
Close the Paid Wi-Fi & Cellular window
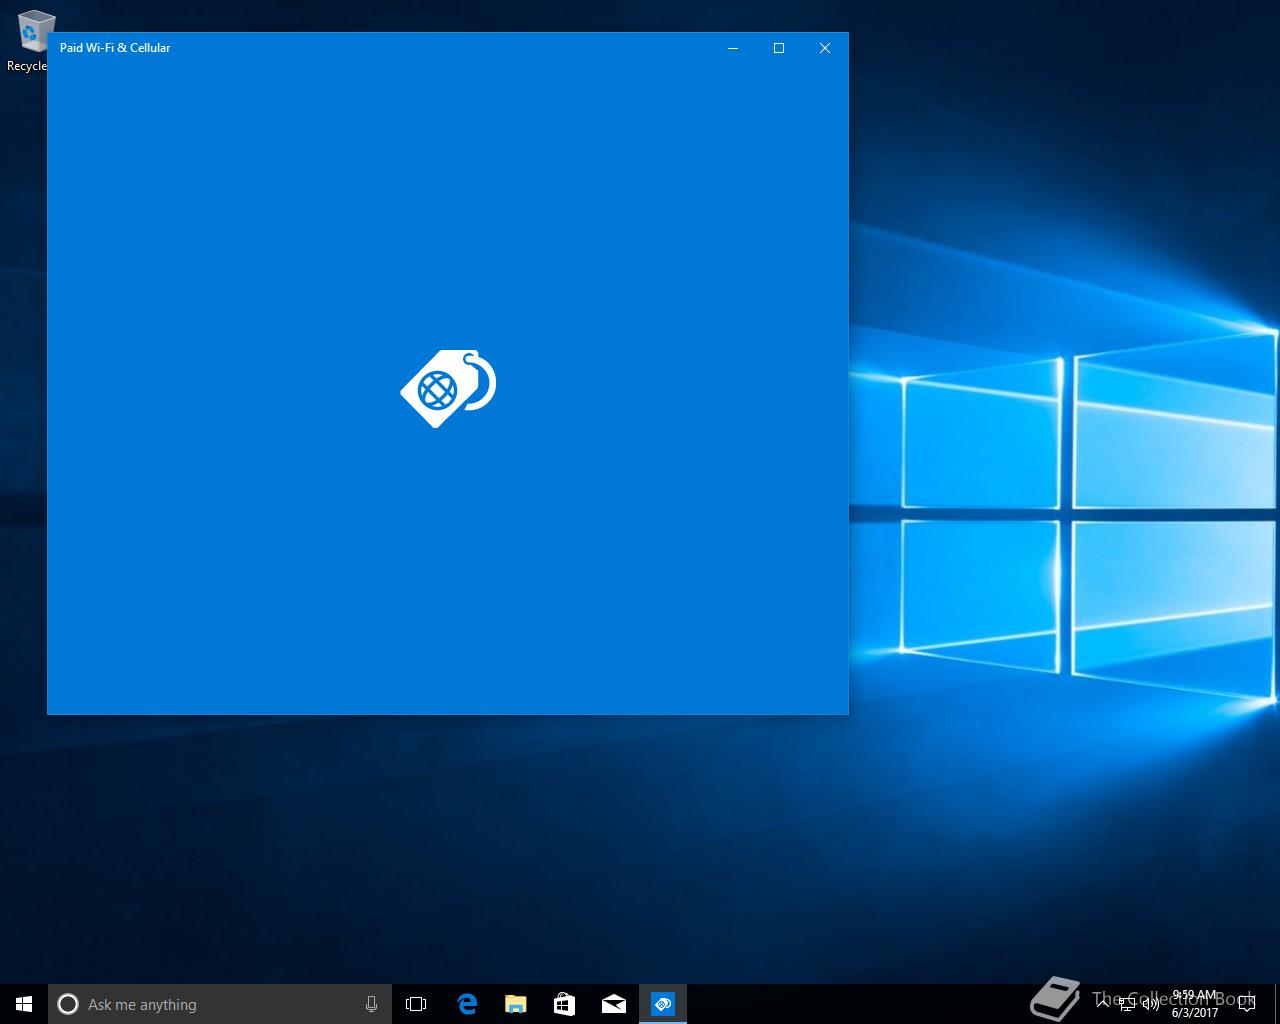825,48
